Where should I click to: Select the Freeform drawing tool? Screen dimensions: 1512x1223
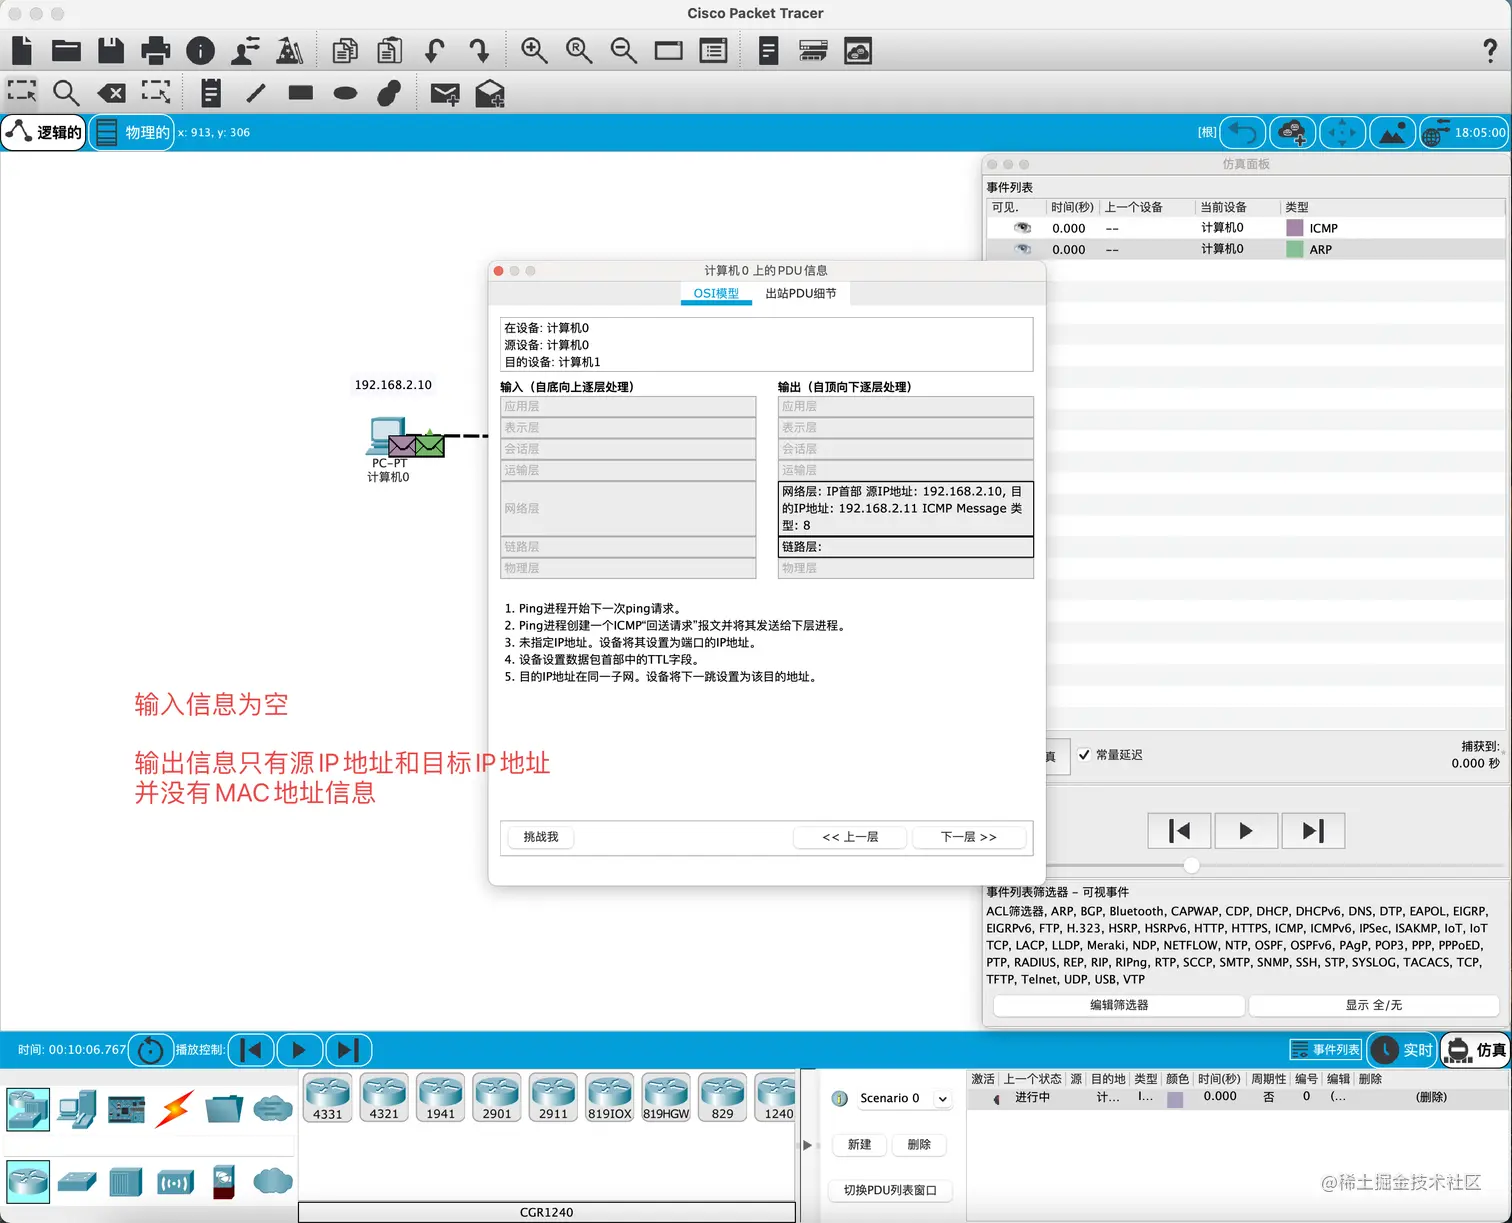pos(389,93)
